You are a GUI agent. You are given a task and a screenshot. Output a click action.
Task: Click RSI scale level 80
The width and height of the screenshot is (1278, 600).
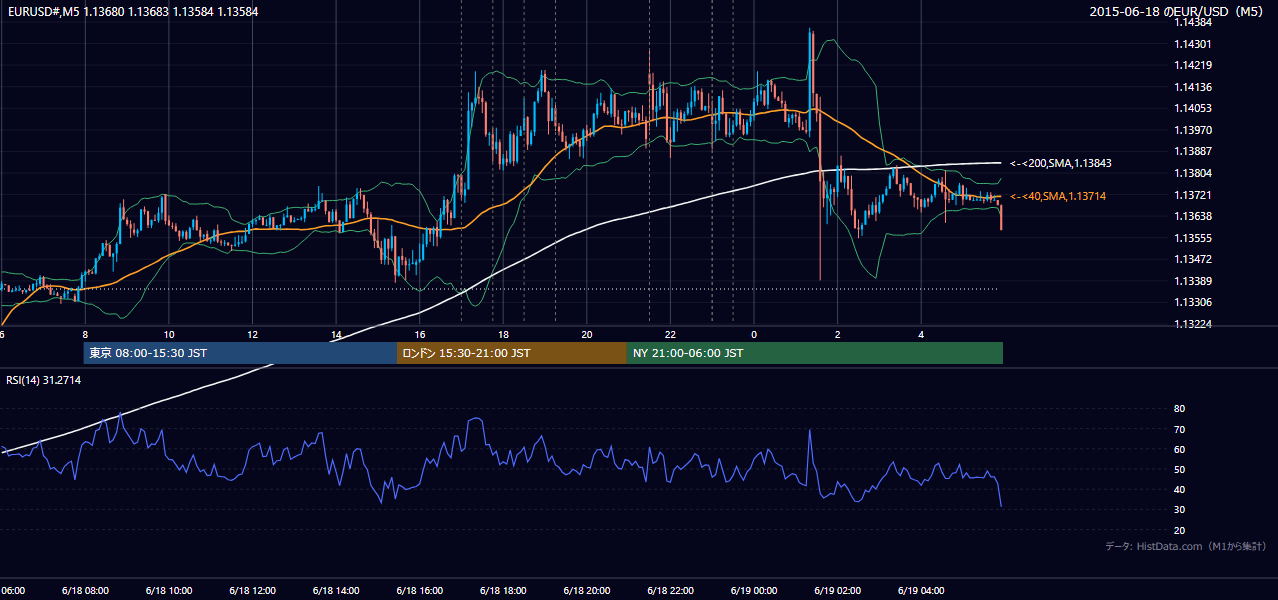coord(1179,409)
